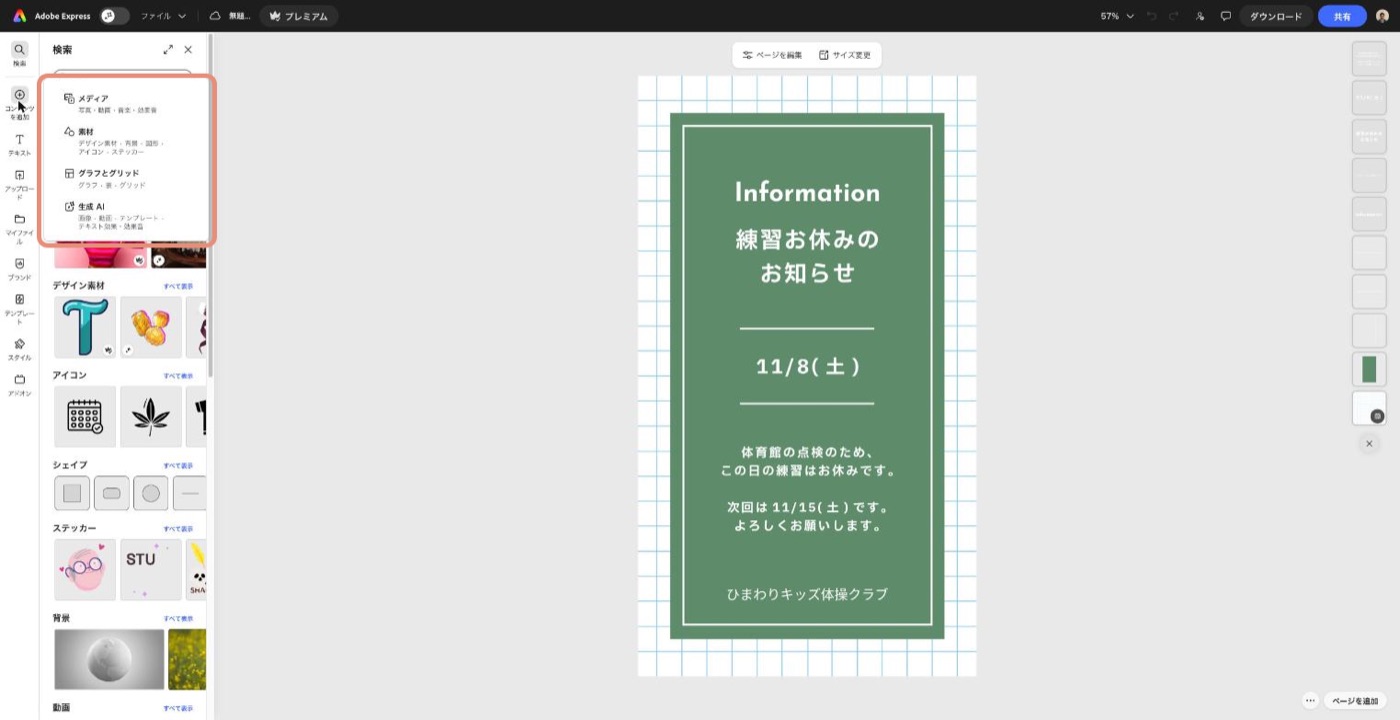This screenshot has height=720, width=1400.
Task: Click the Adobe Express logo
Action: 19,16
